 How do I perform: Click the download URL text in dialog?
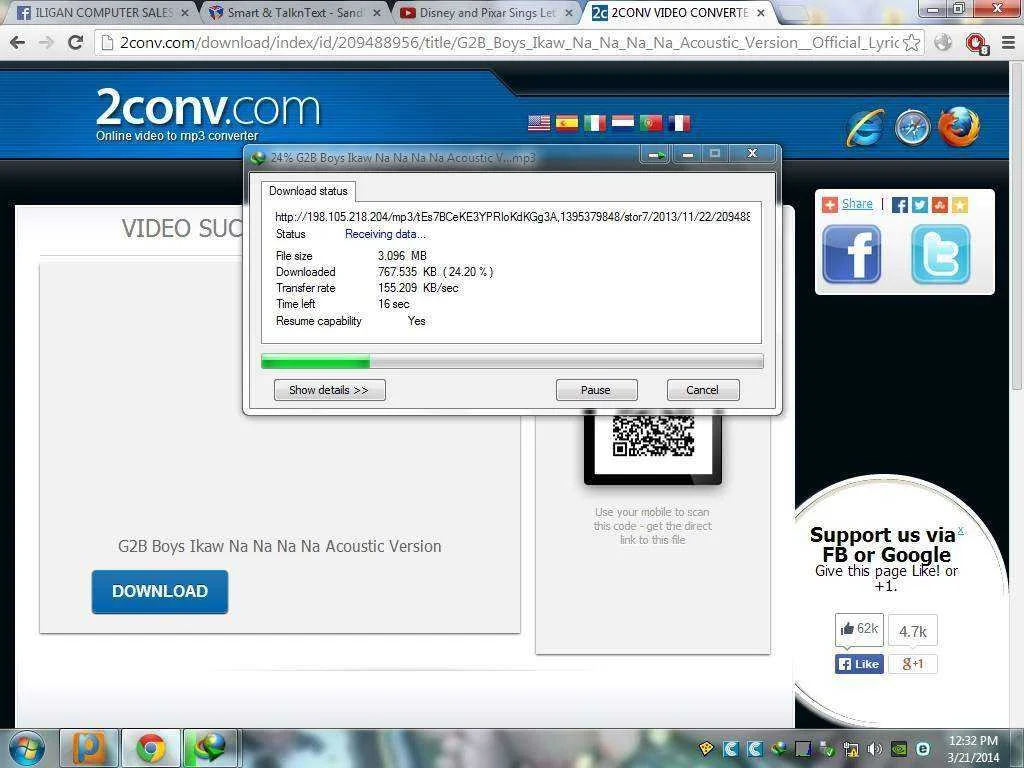coord(513,217)
